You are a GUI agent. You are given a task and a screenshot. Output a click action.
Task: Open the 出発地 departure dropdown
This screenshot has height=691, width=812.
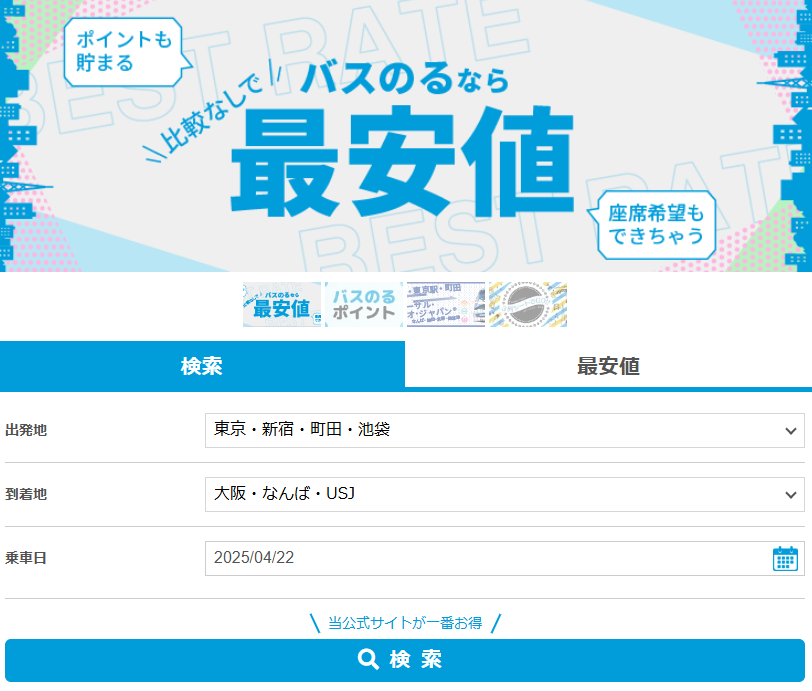[505, 430]
